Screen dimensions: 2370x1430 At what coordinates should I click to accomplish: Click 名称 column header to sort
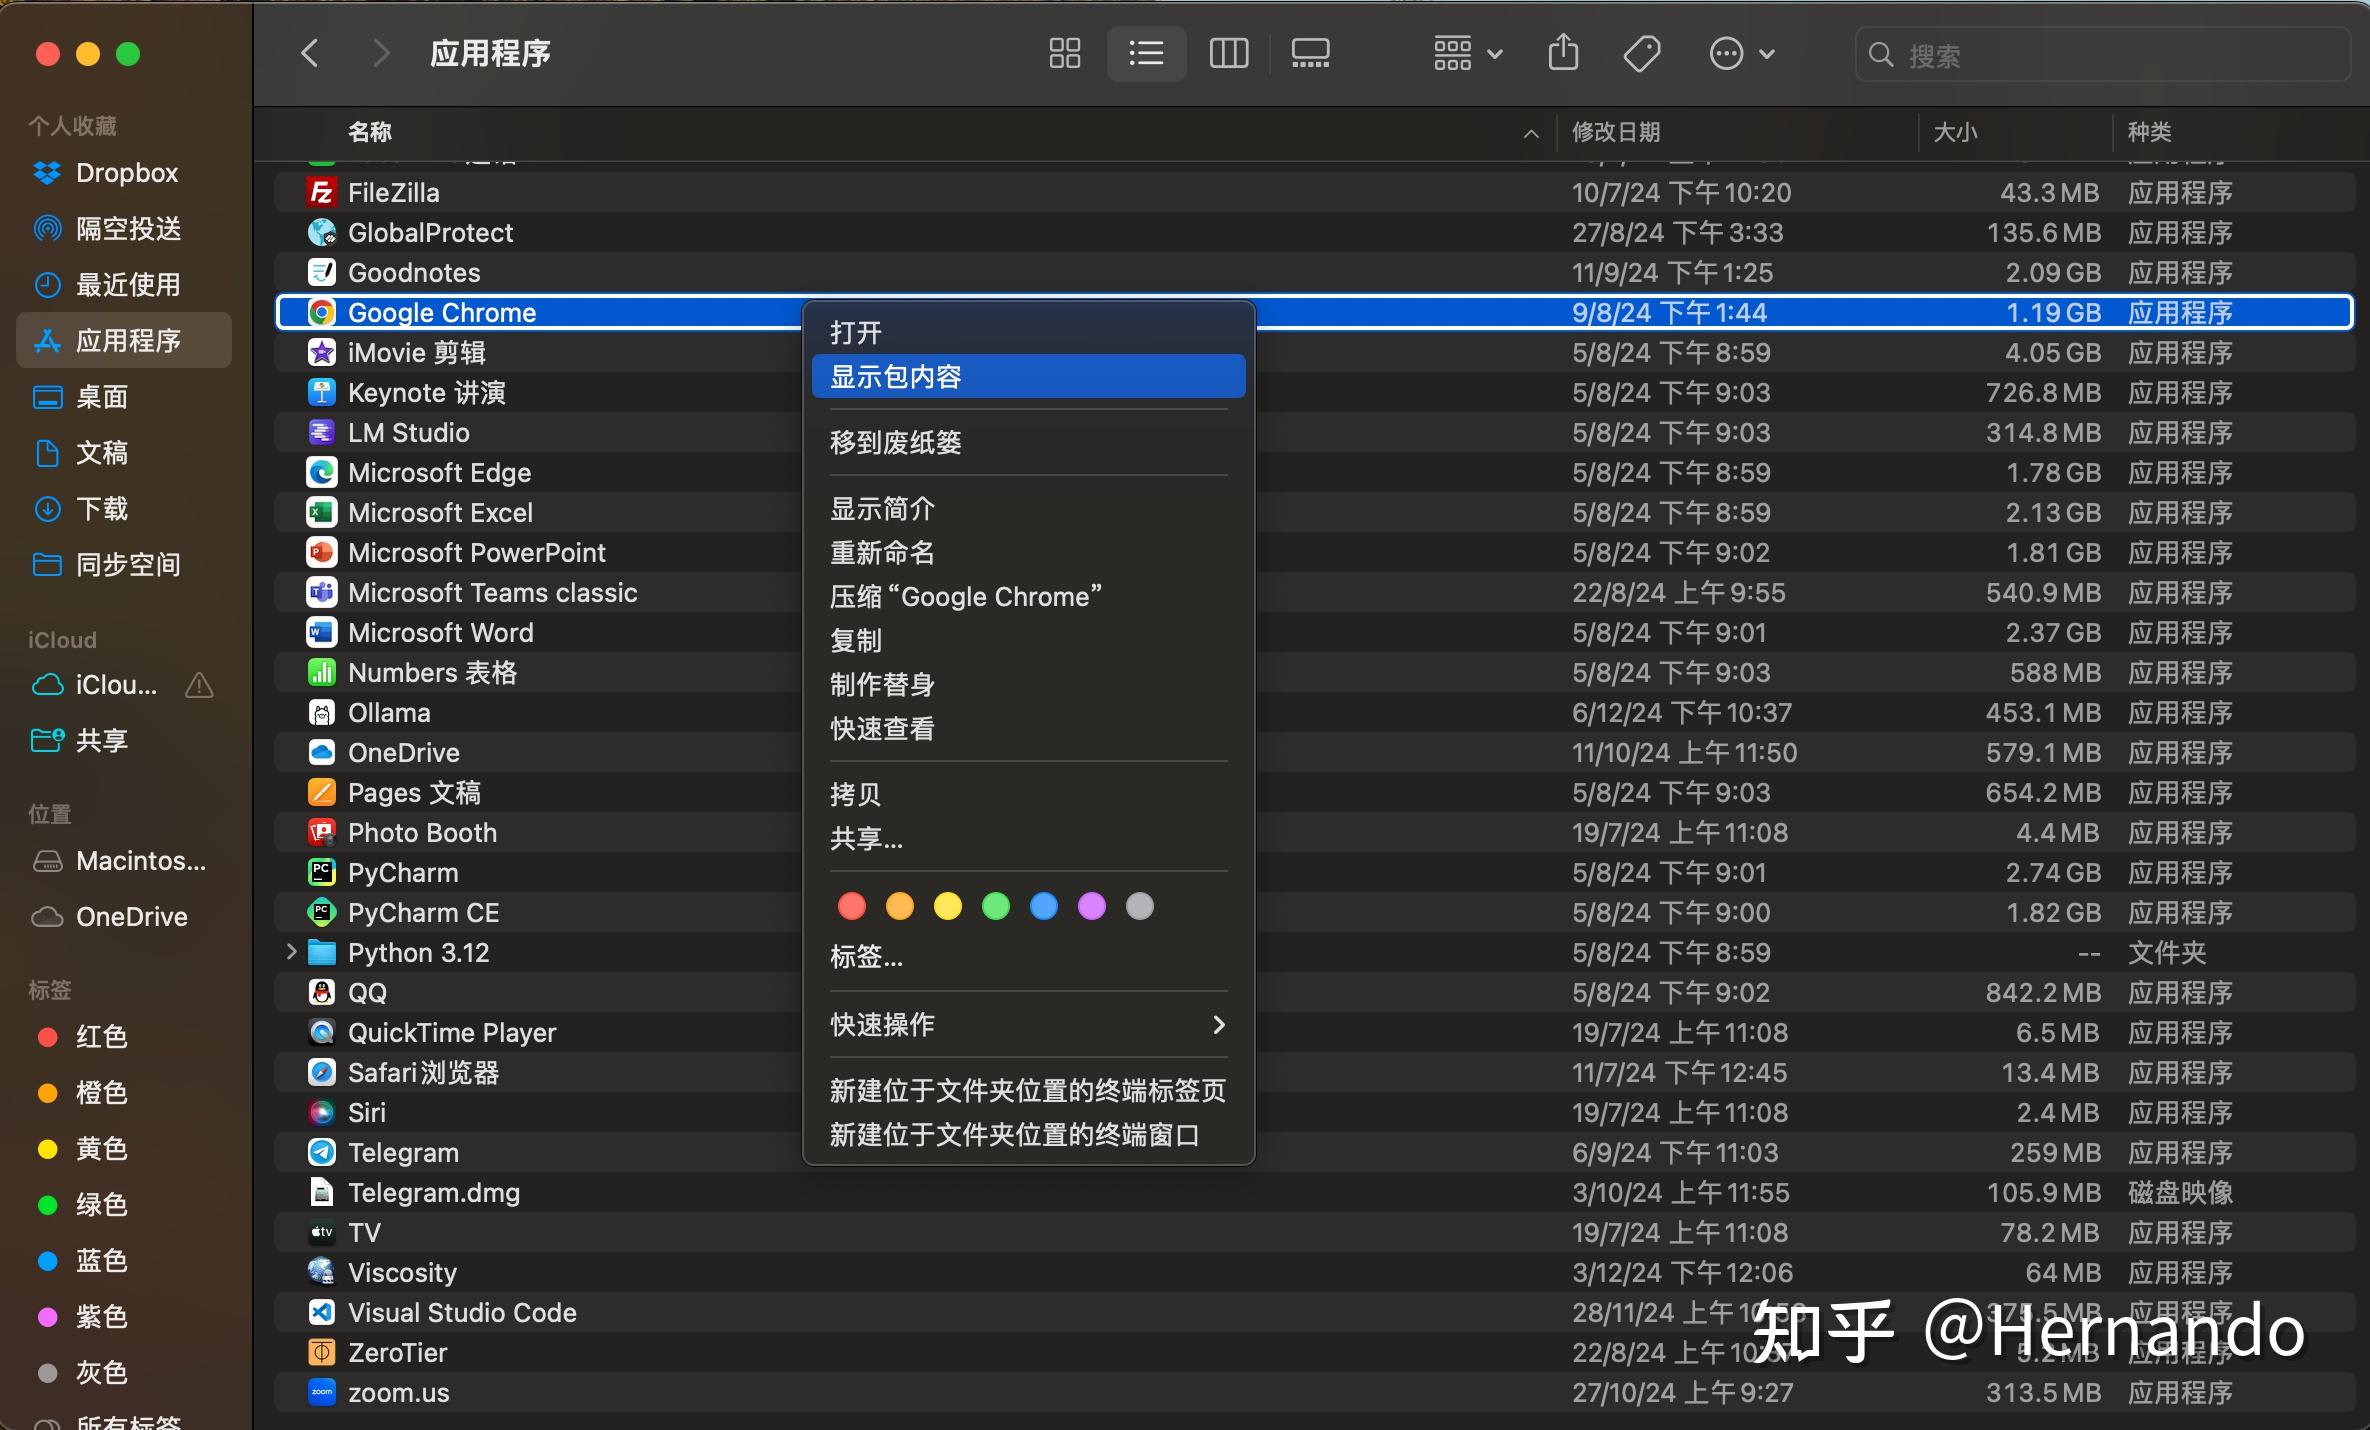(x=369, y=131)
